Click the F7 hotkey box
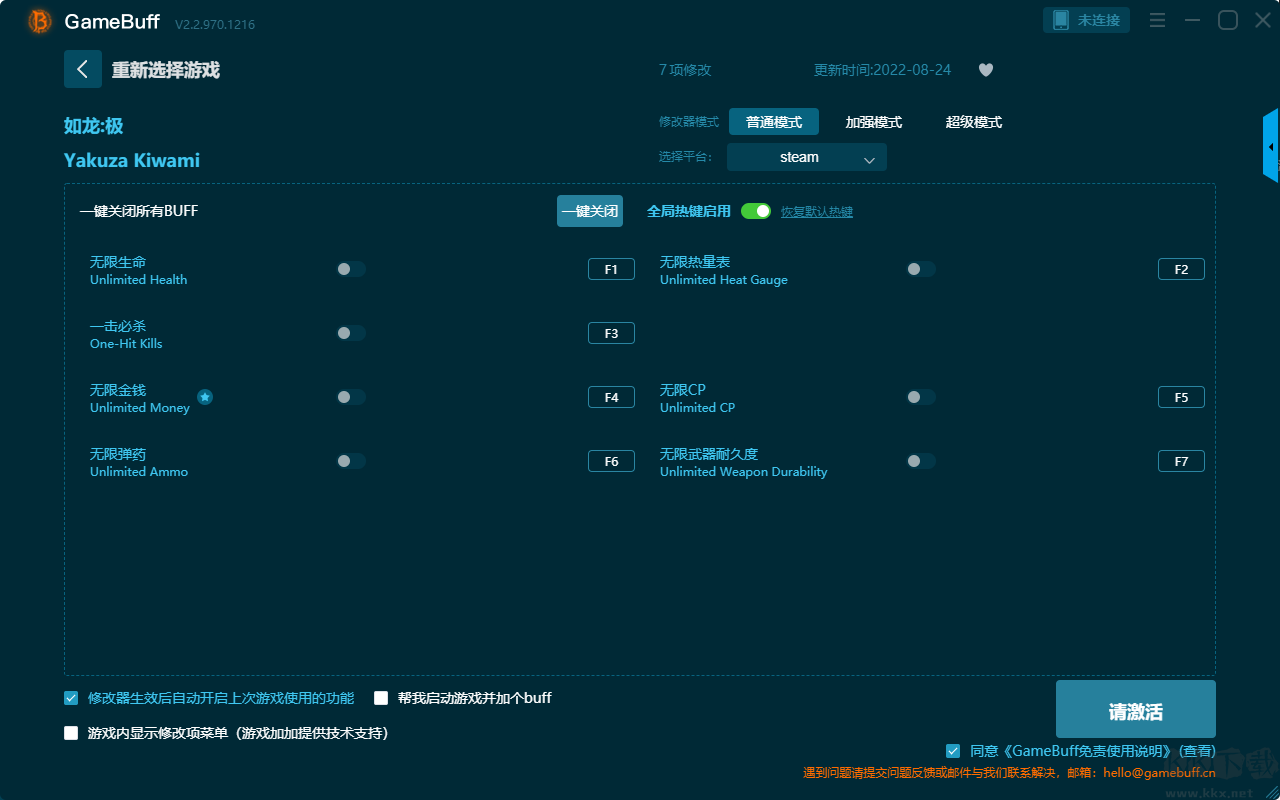Screen dimensions: 1280x800 pyautogui.click(x=1181, y=461)
